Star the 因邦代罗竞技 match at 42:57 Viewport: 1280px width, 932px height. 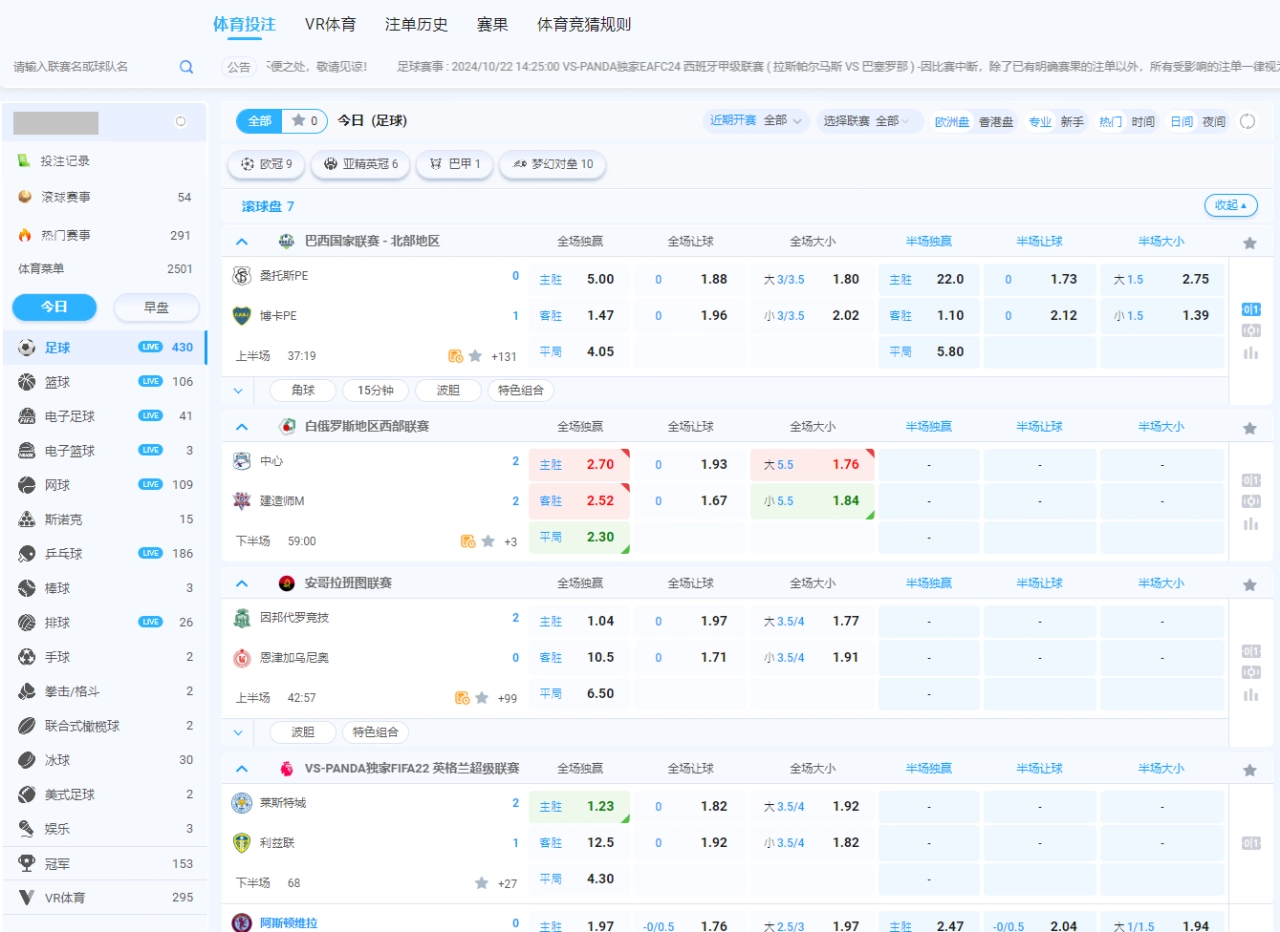tap(481, 698)
